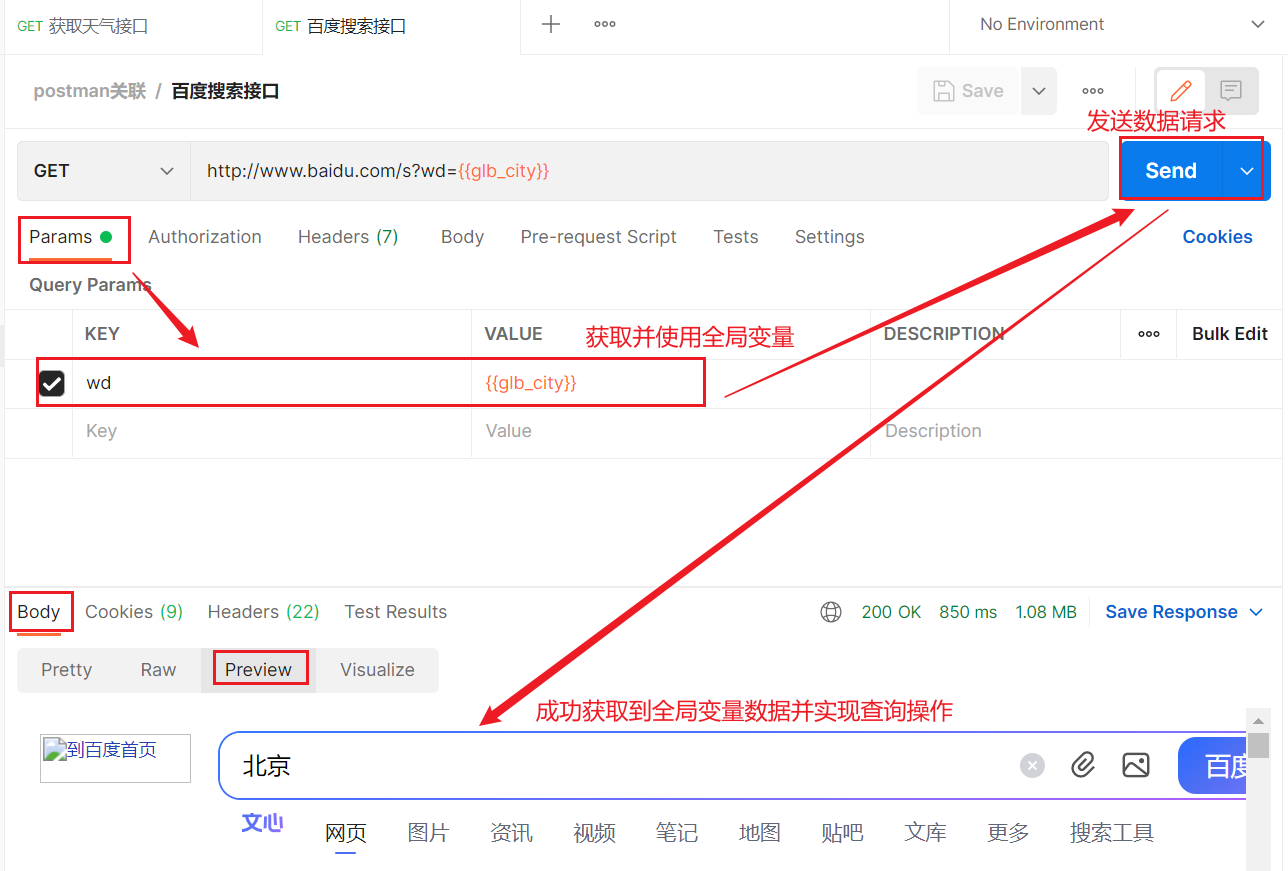
Task: Click the 850 ms response time
Action: click(968, 612)
